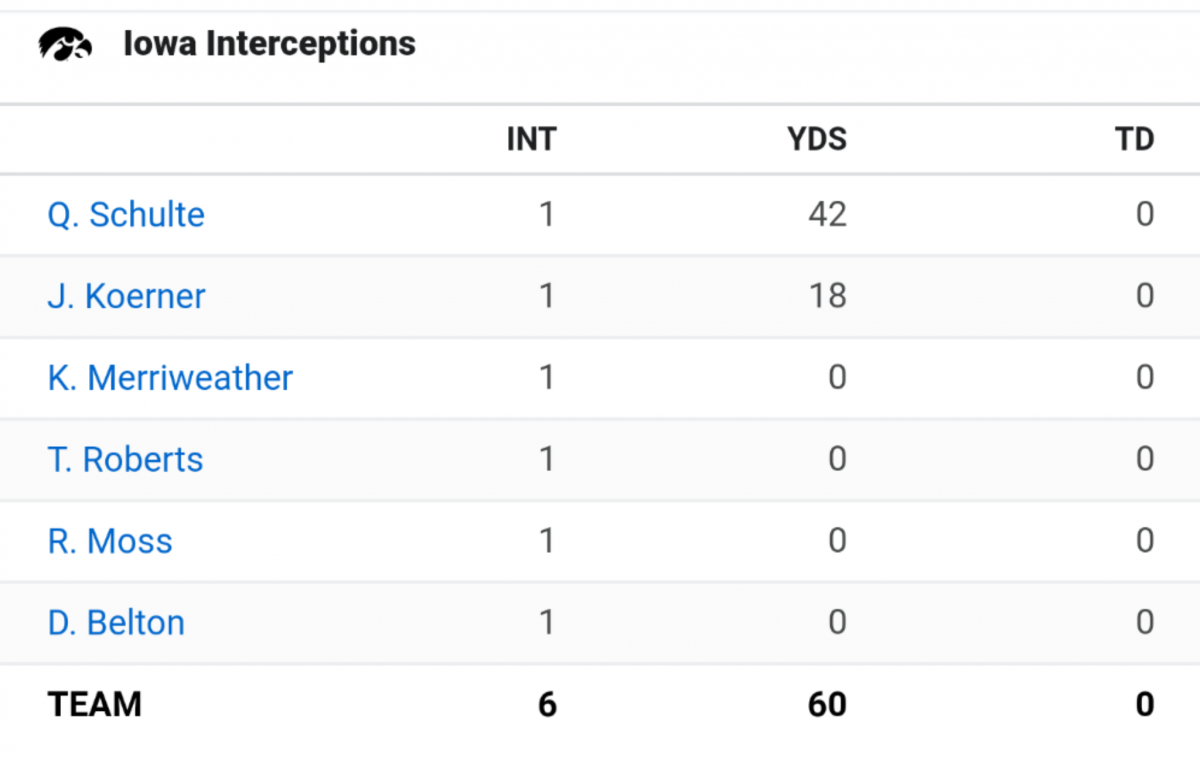
Task: Click team total 60 yards
Action: coord(827,704)
